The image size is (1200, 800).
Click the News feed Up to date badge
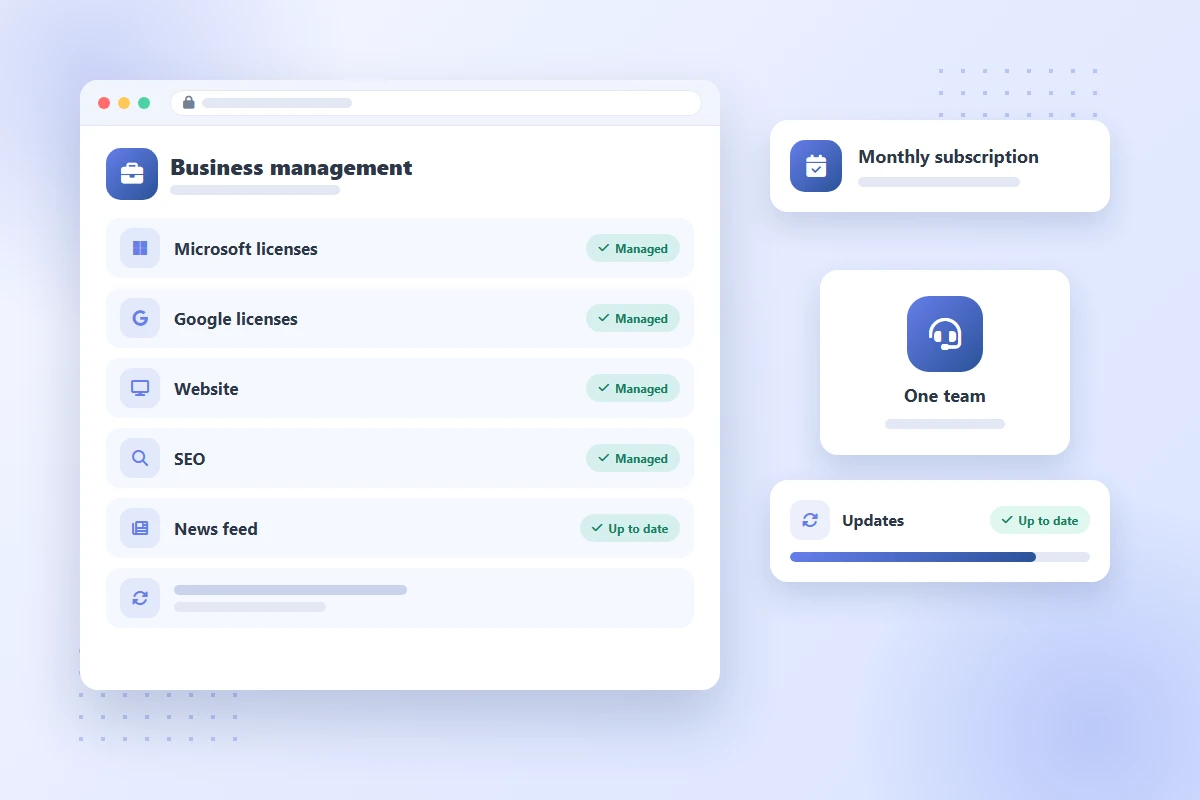click(x=630, y=528)
